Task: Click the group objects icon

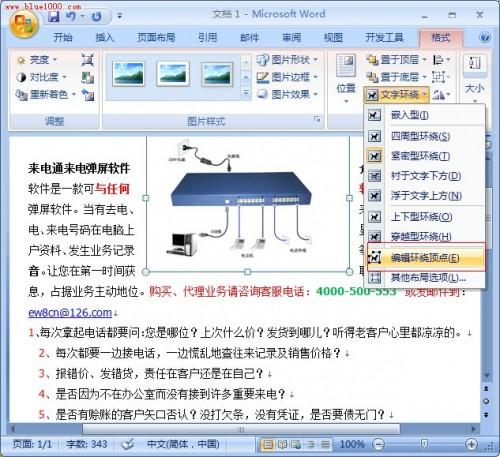Action: click(440, 77)
